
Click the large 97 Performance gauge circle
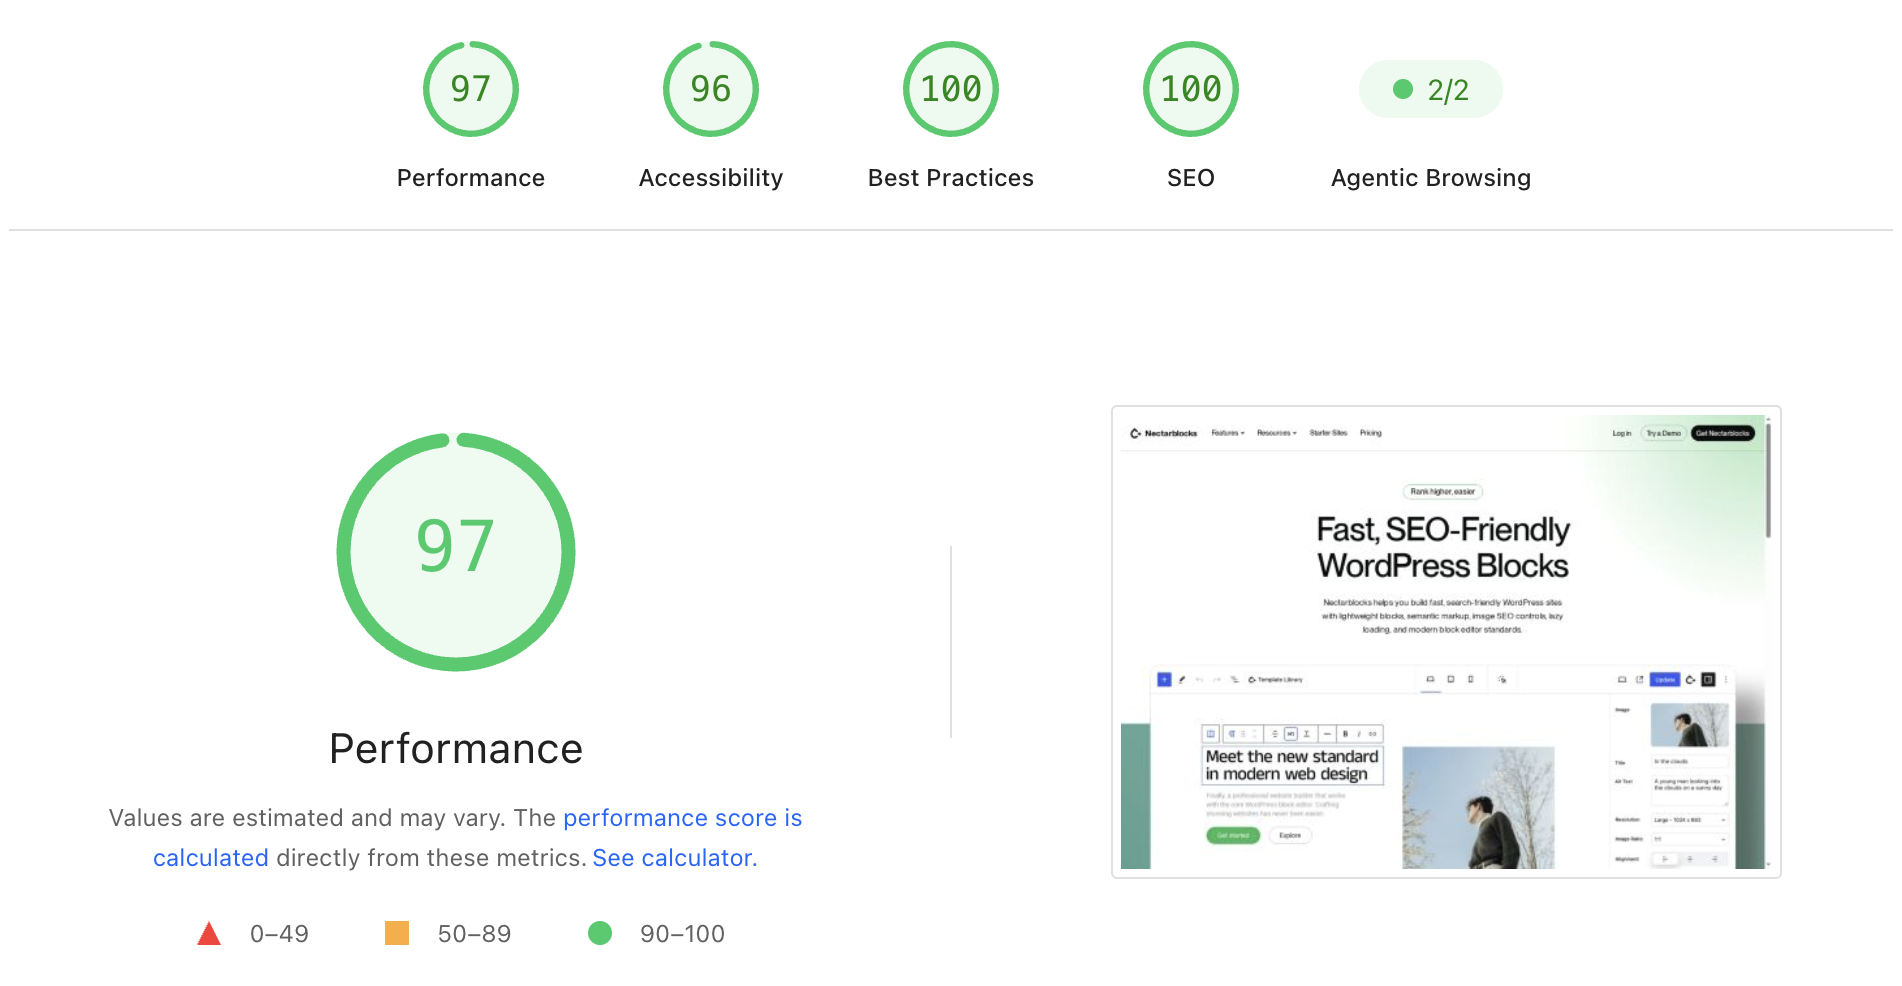pyautogui.click(x=456, y=551)
